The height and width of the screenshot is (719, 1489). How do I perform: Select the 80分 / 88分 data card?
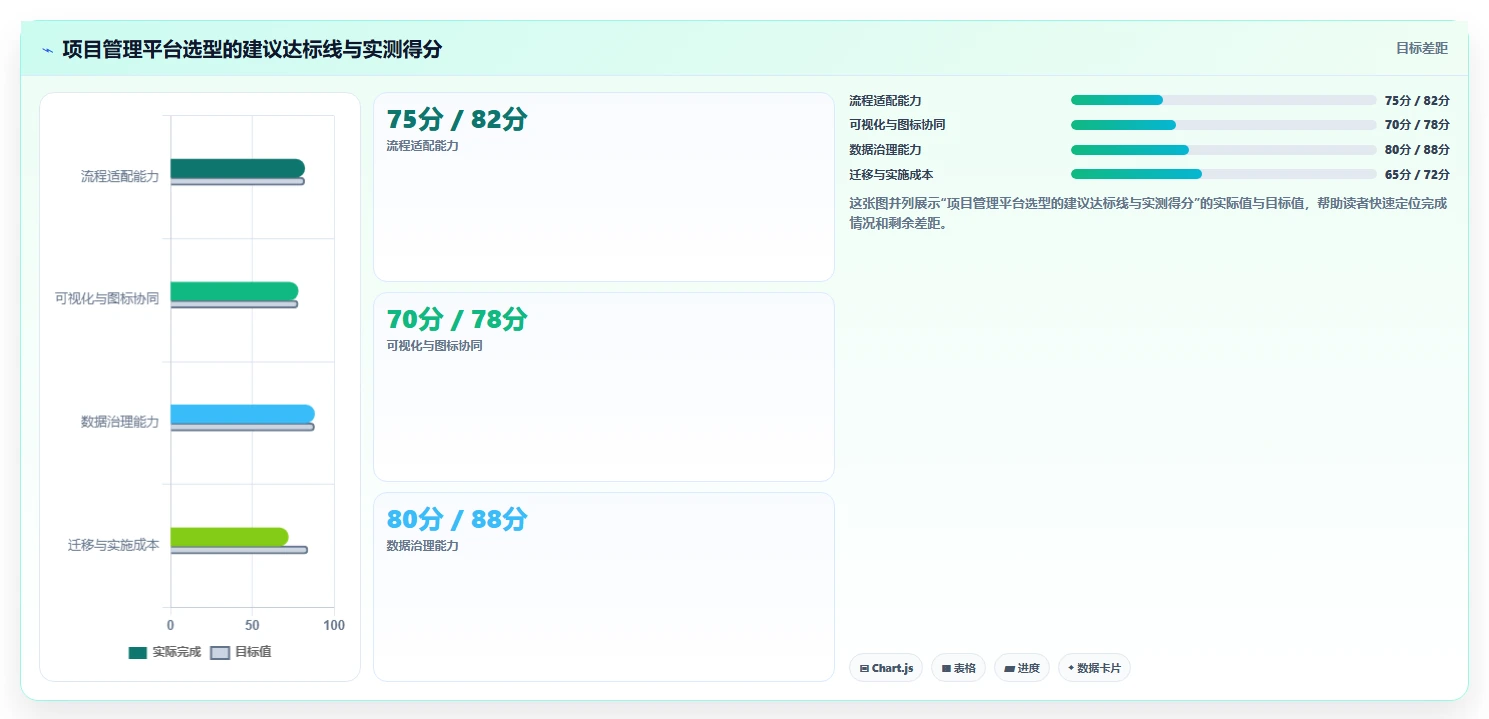pos(604,587)
